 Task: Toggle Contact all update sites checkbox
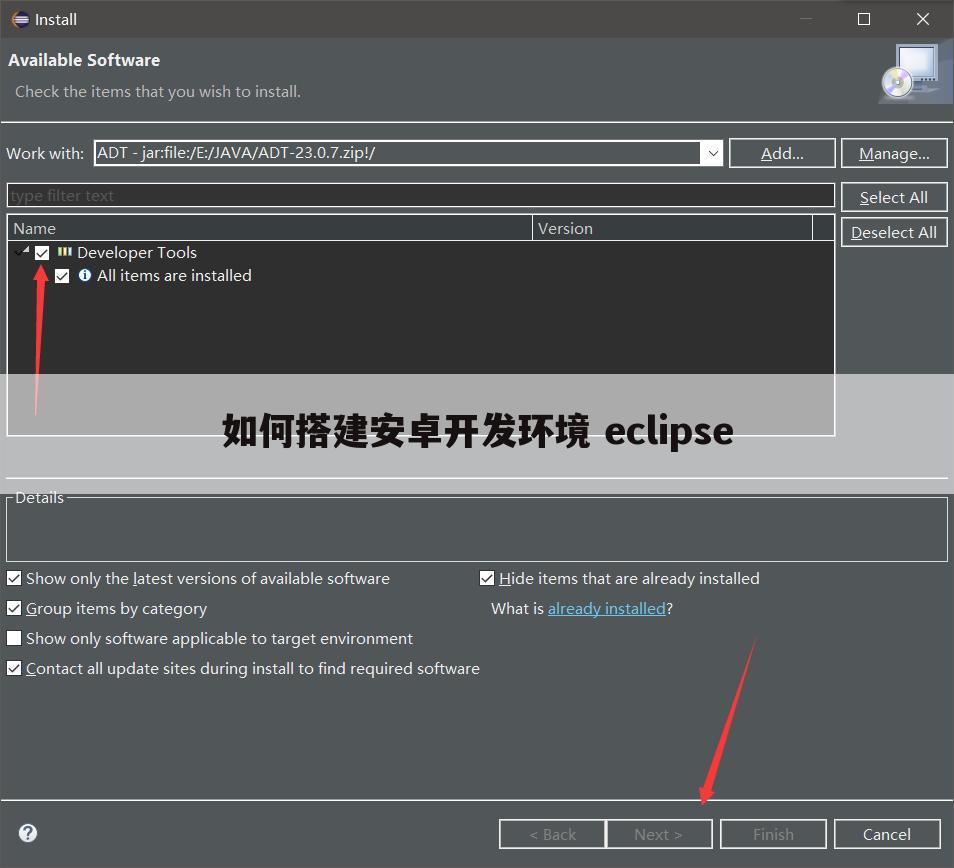tap(14, 668)
